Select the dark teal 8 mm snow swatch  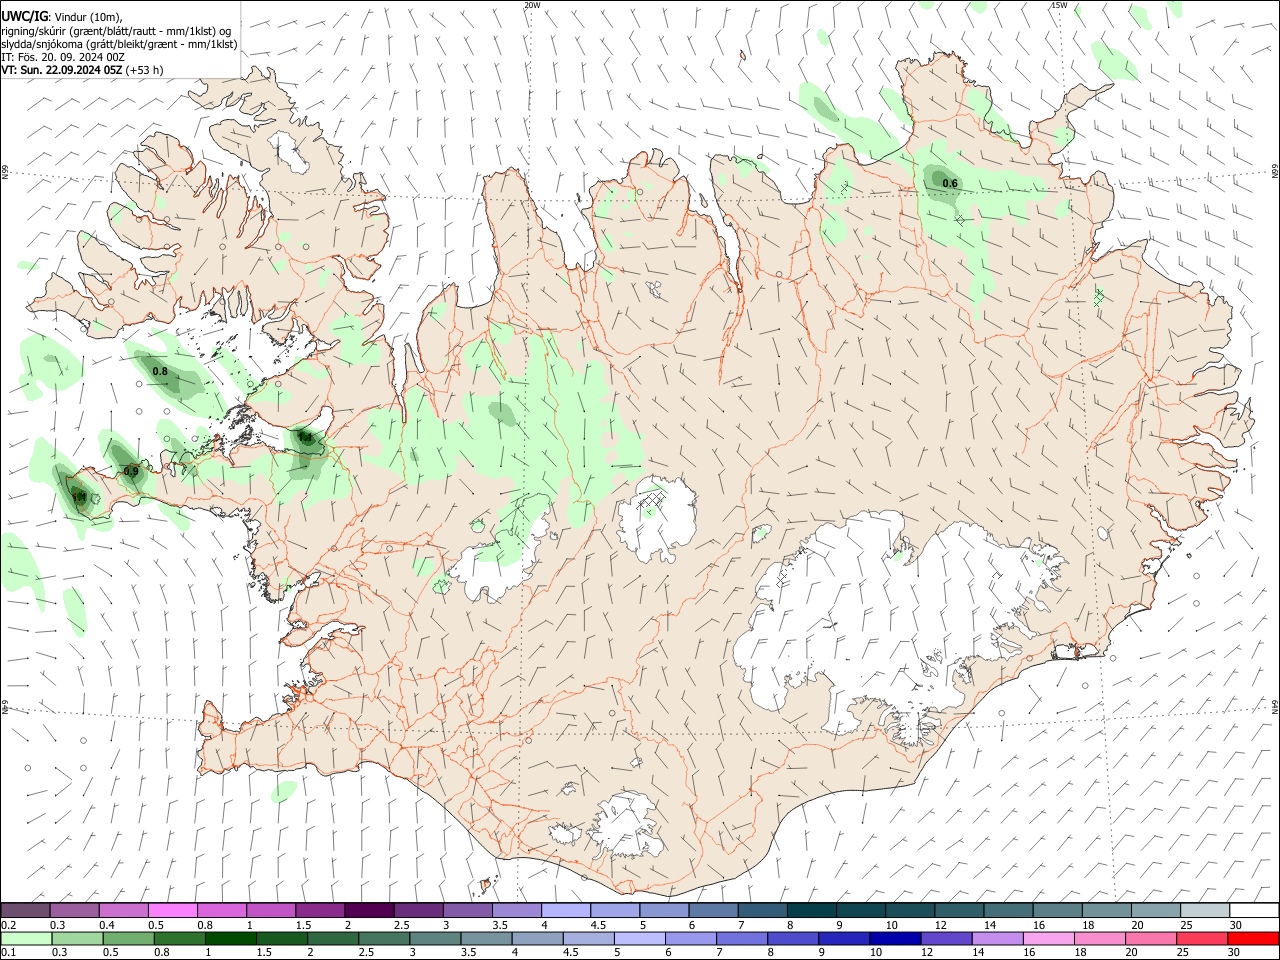click(812, 910)
